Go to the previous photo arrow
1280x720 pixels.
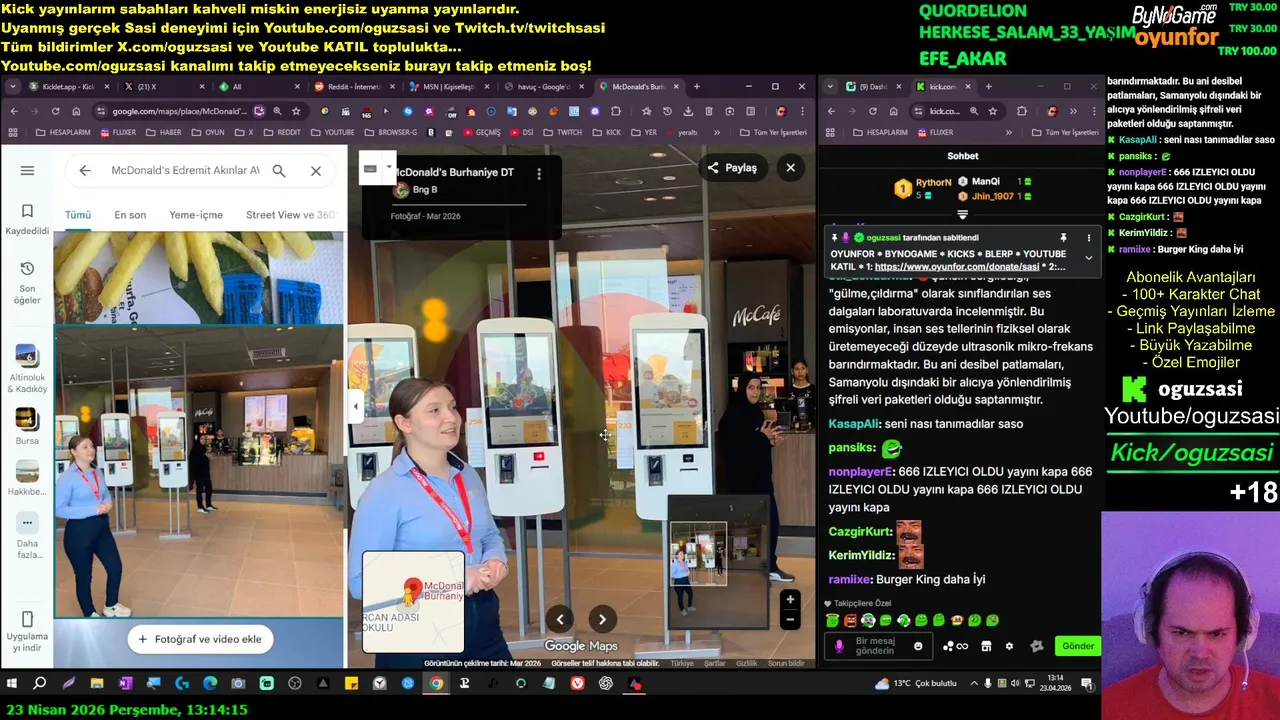(560, 619)
